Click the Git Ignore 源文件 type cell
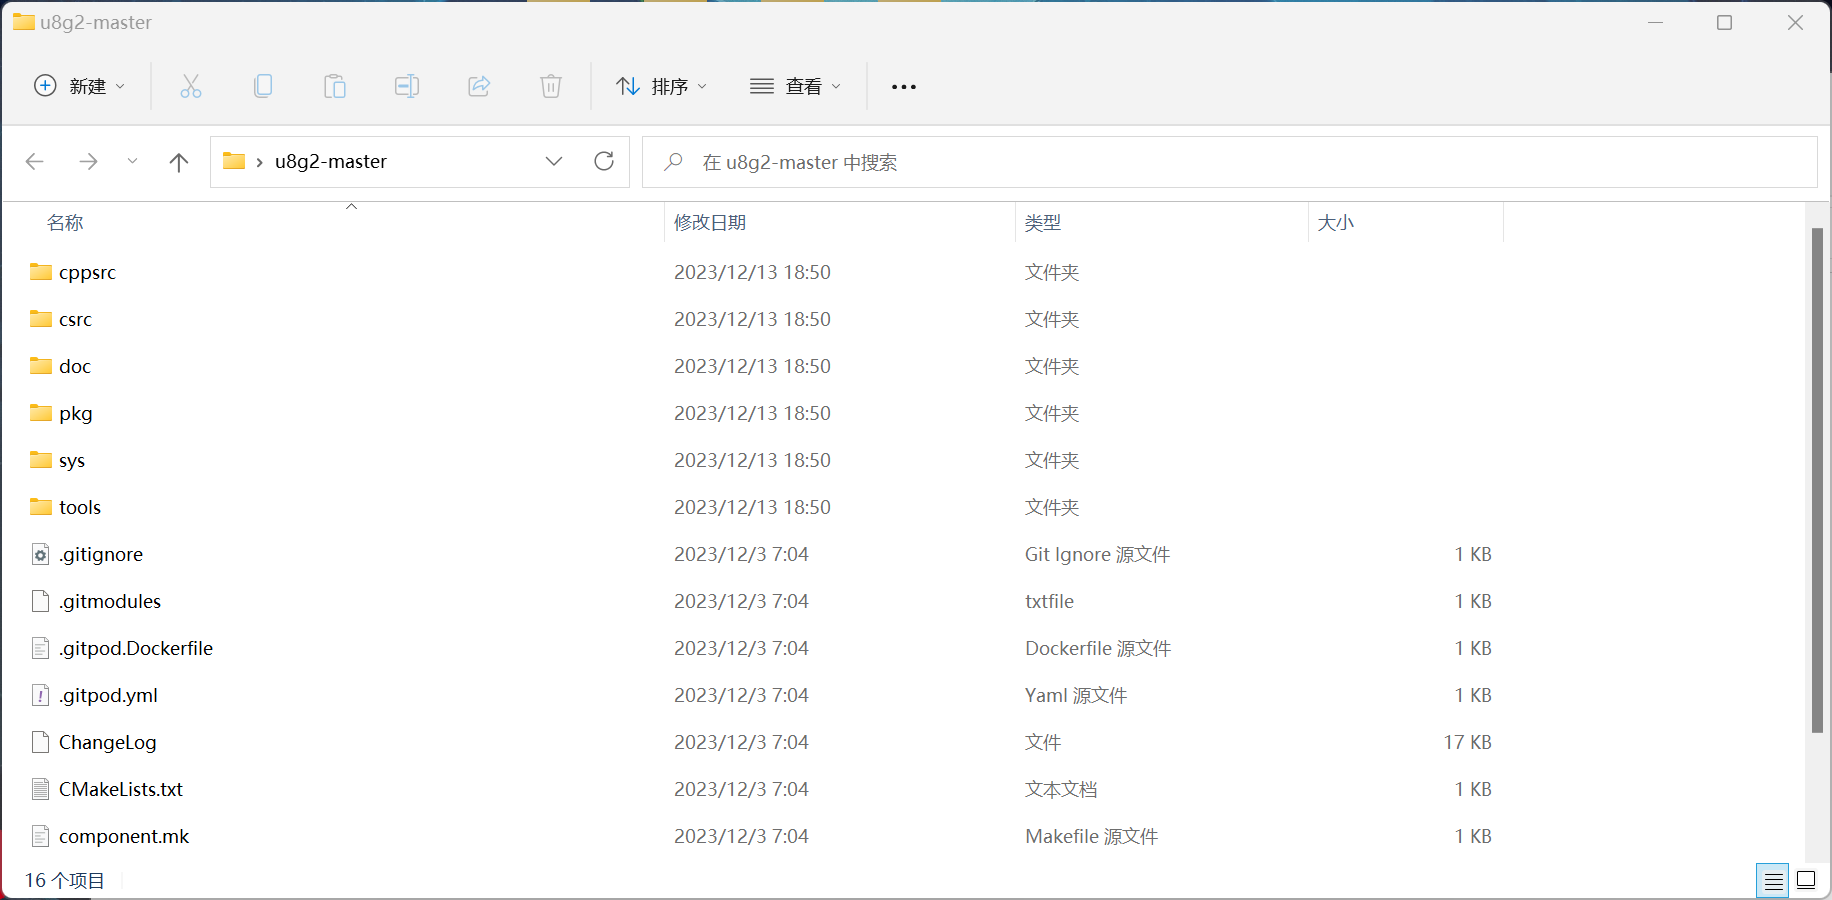This screenshot has width=1832, height=900. click(1097, 554)
